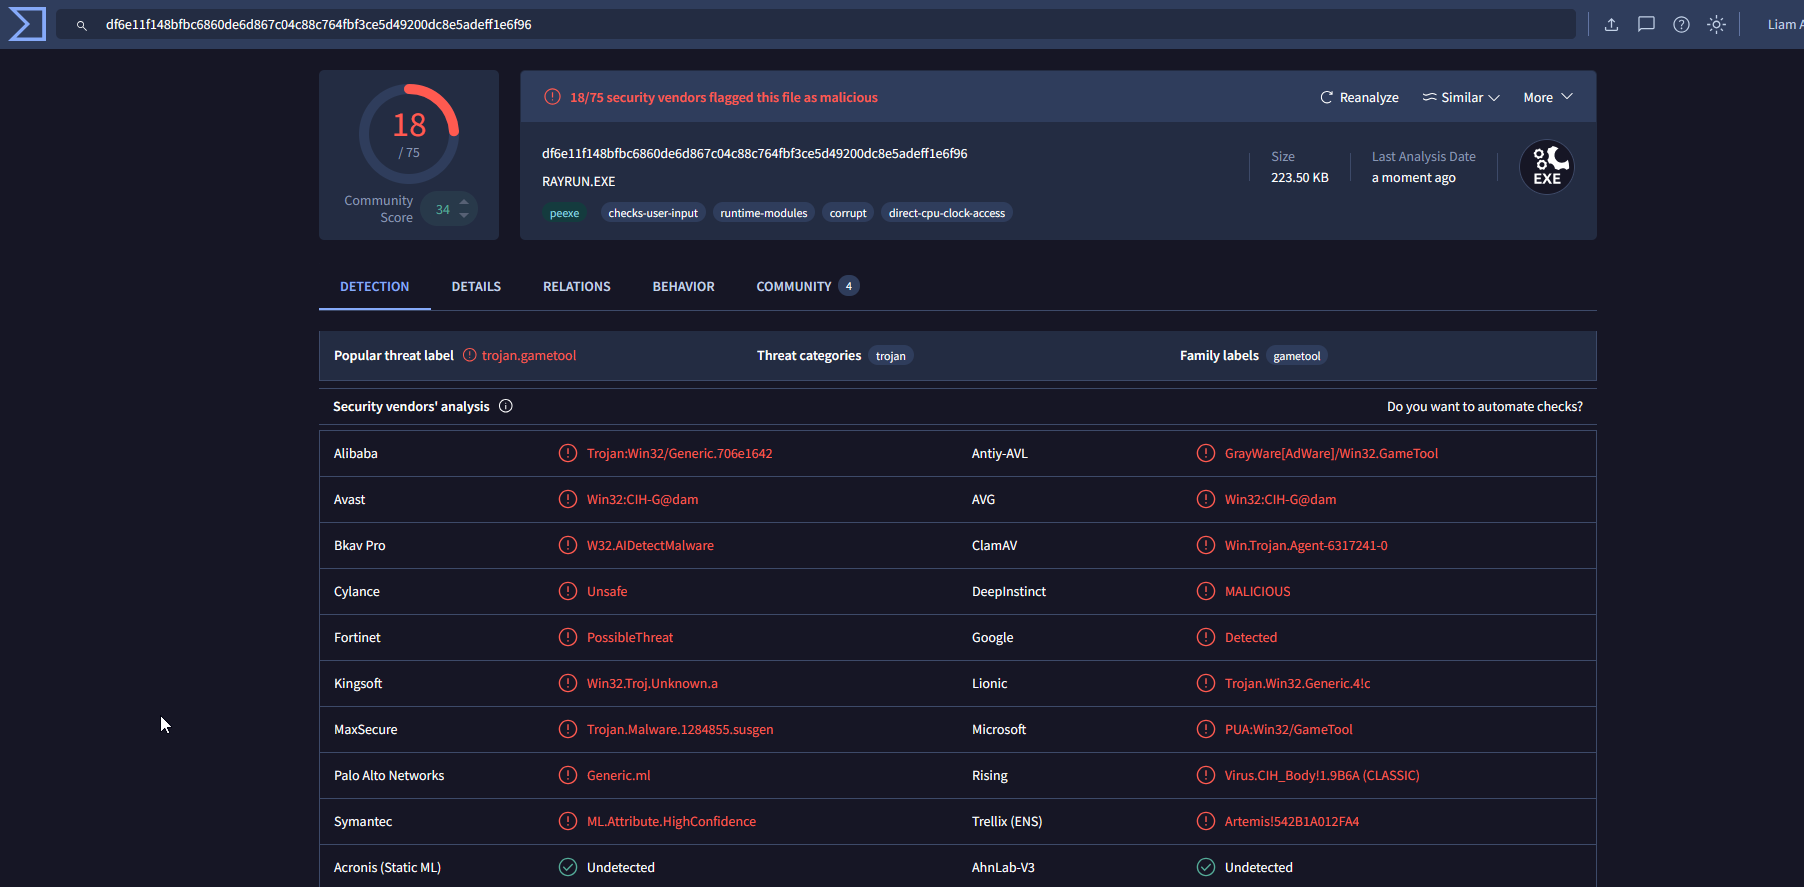Click the search magnifier icon

point(82,25)
